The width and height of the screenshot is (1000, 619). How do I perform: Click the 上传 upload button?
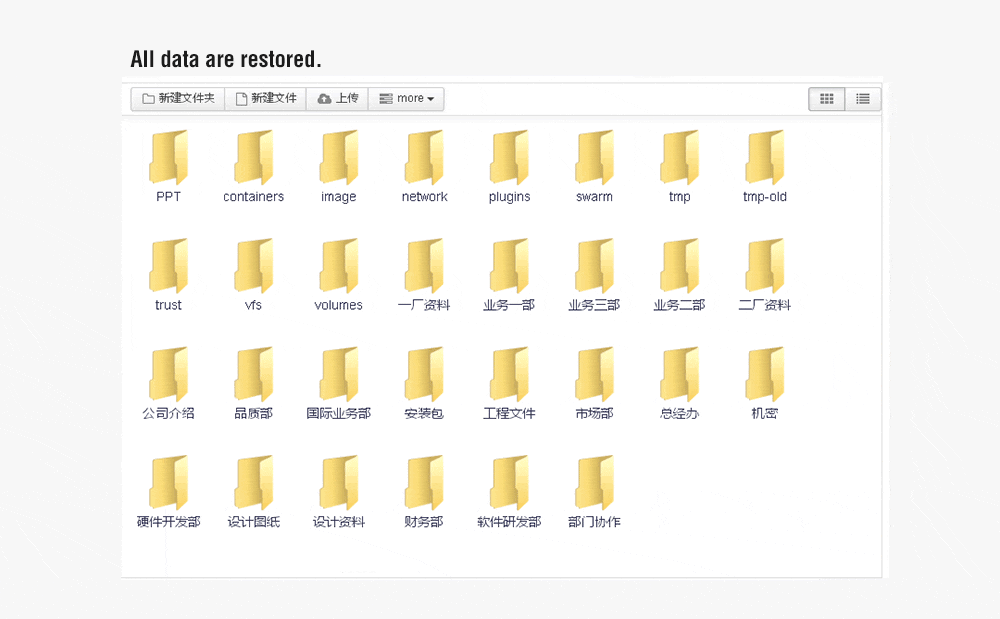(x=337, y=99)
